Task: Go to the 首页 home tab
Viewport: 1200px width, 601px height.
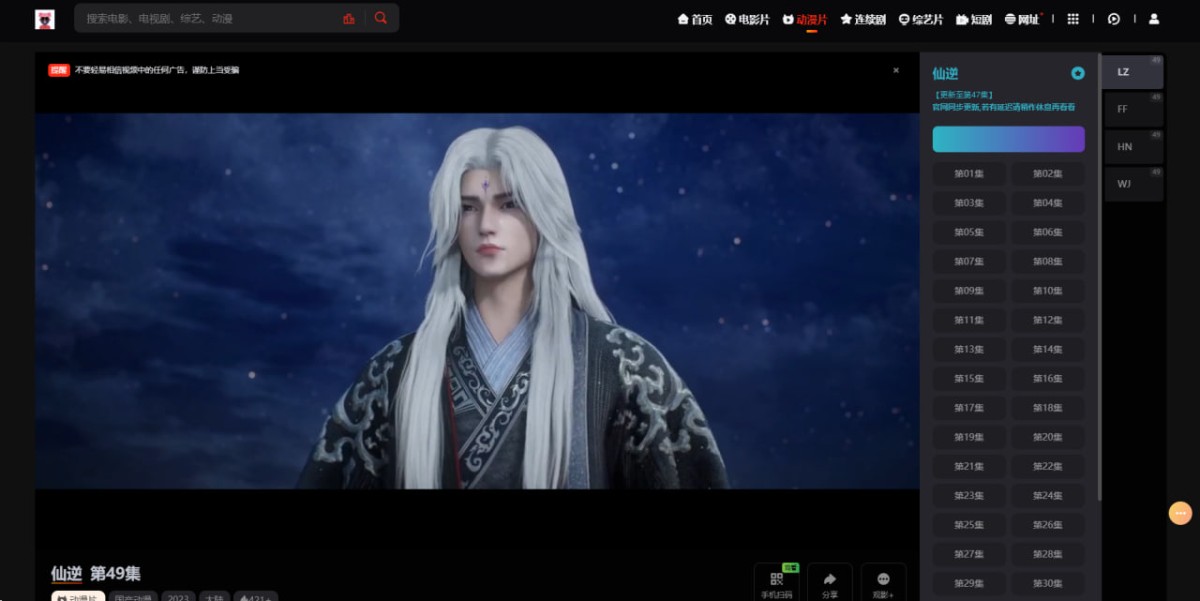Action: [x=695, y=19]
